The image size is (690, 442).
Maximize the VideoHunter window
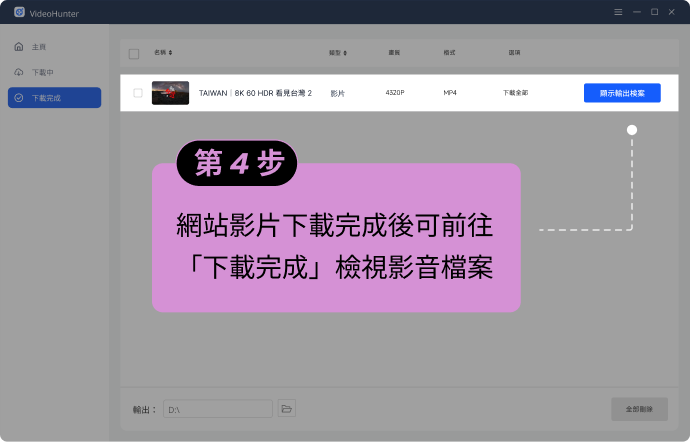(x=654, y=12)
